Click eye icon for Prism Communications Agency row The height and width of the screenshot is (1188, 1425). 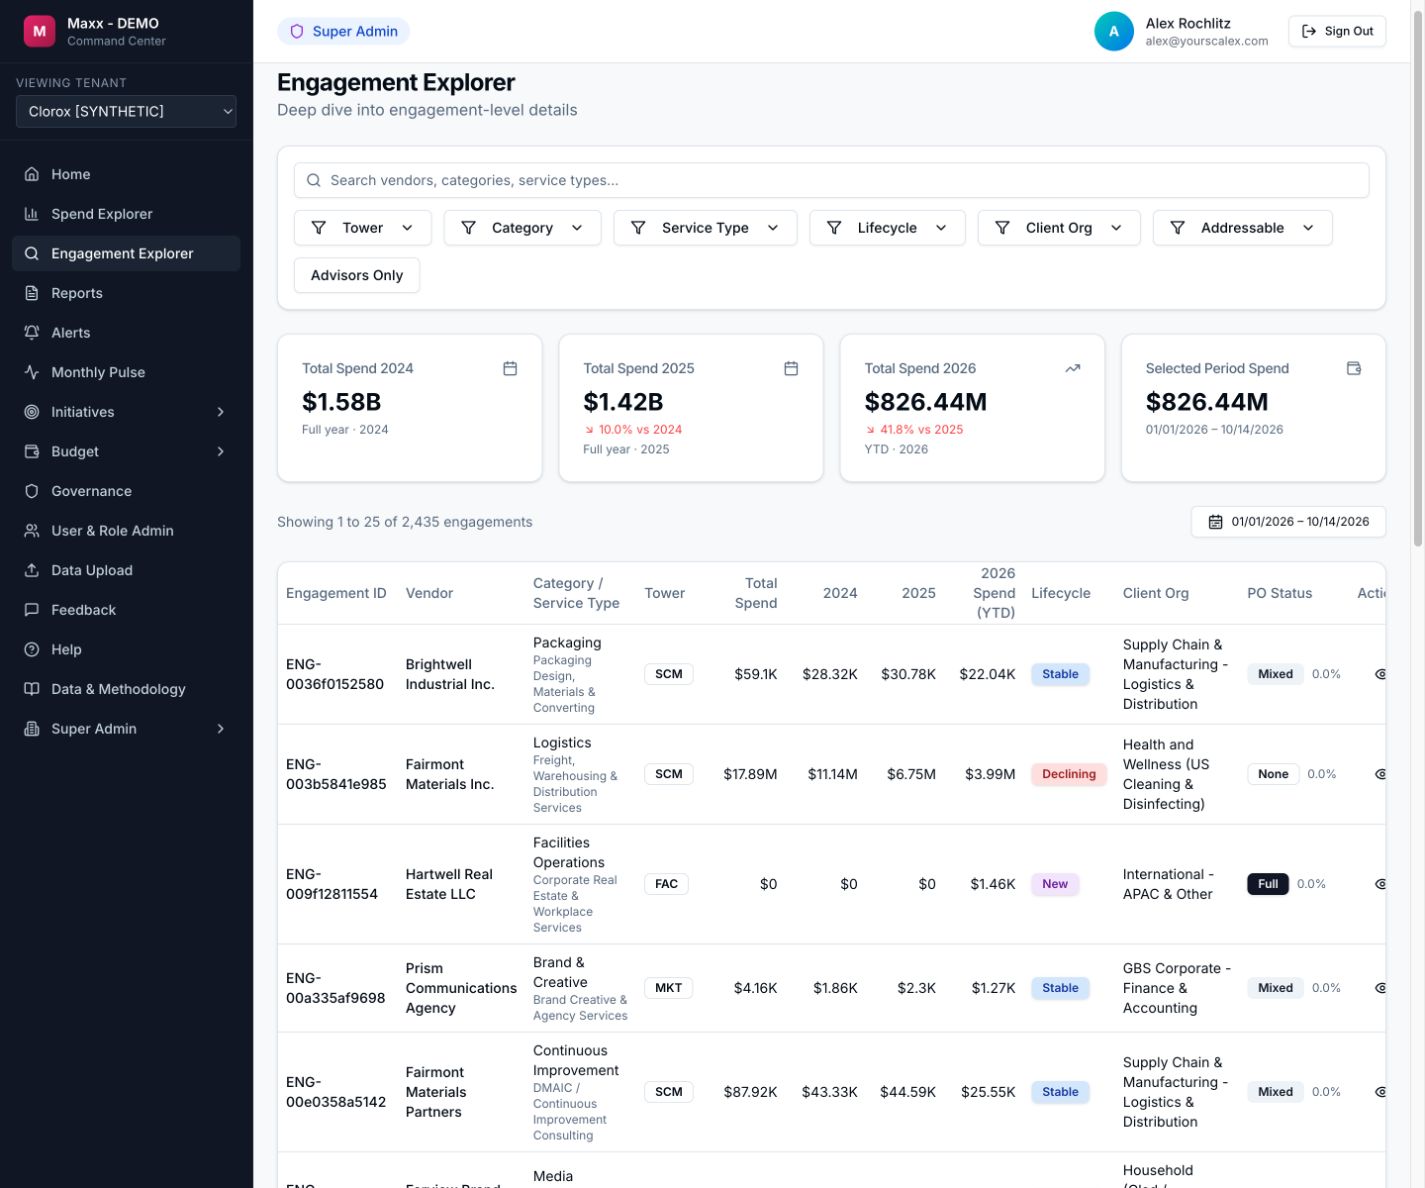[x=1380, y=988]
